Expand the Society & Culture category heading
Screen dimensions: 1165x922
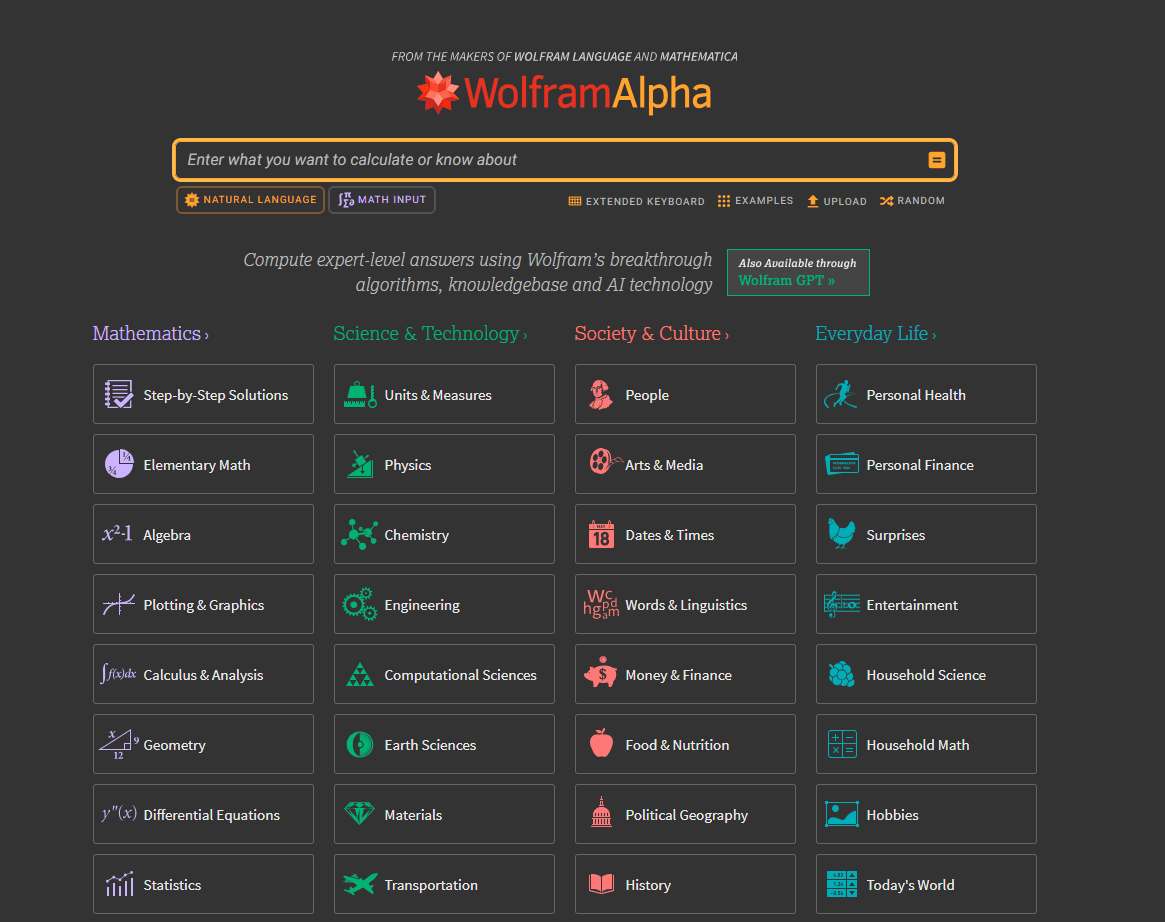pyautogui.click(x=652, y=334)
